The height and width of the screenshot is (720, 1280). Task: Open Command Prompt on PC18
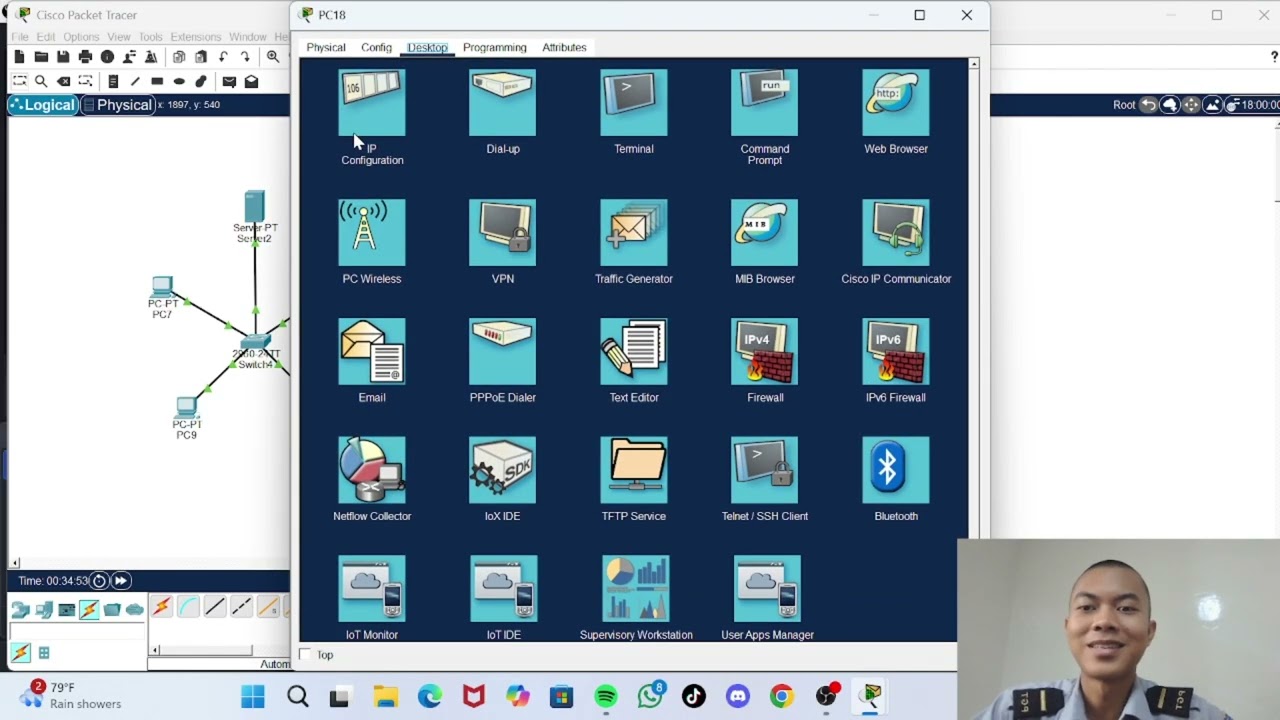(x=764, y=102)
